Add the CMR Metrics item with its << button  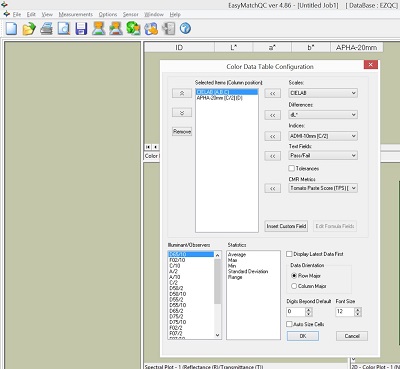pos(272,188)
